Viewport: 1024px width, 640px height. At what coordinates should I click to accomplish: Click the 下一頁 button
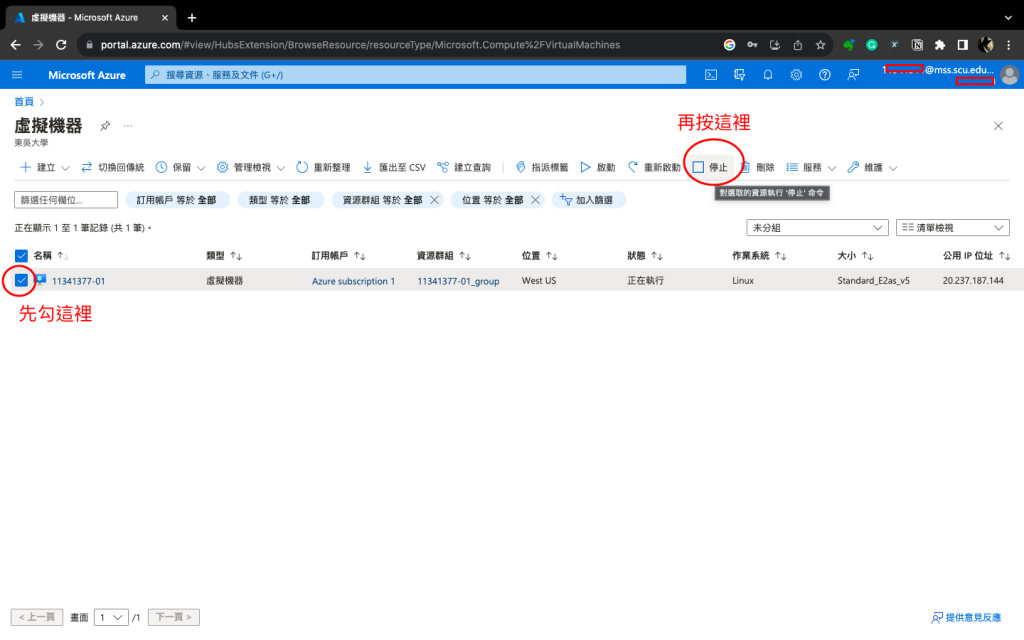[174, 617]
